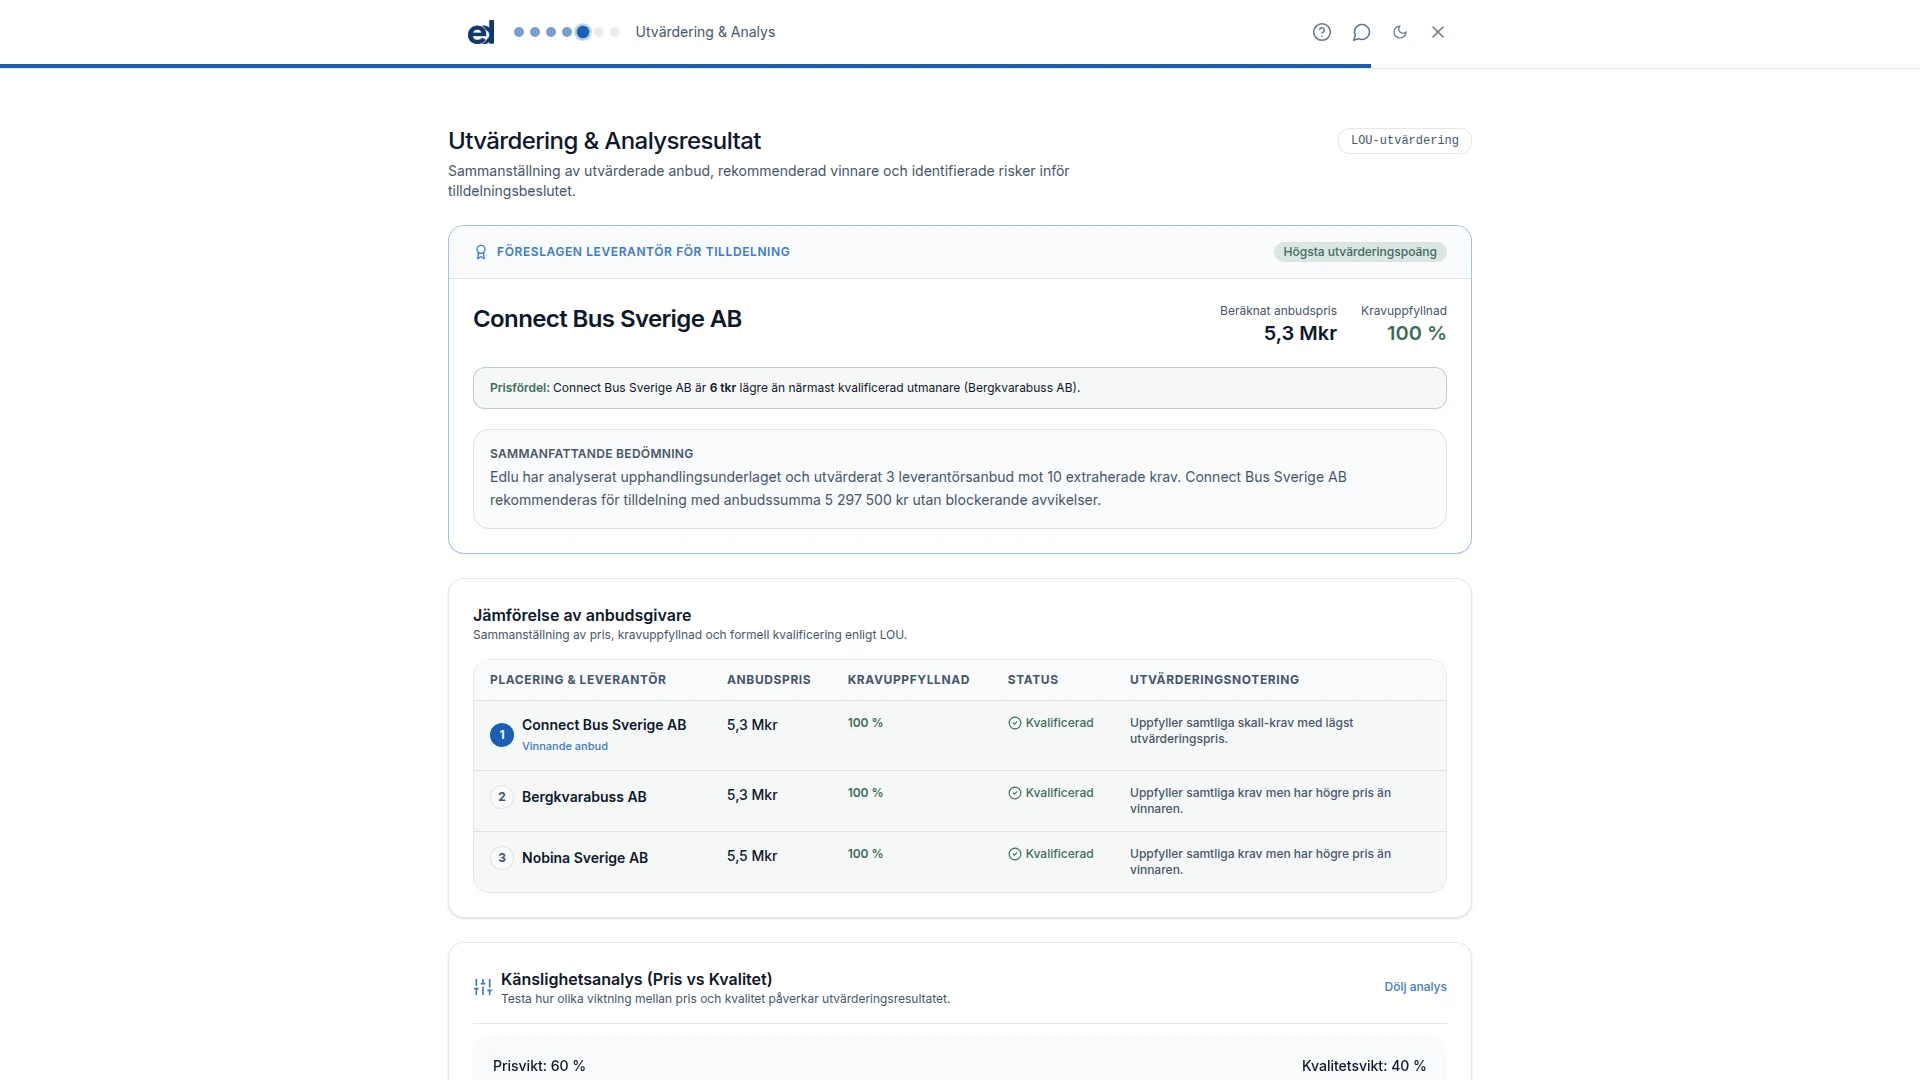Toggle dark mode with the moon icon
Image resolution: width=1920 pixels, height=1080 pixels.
pyautogui.click(x=1400, y=32)
